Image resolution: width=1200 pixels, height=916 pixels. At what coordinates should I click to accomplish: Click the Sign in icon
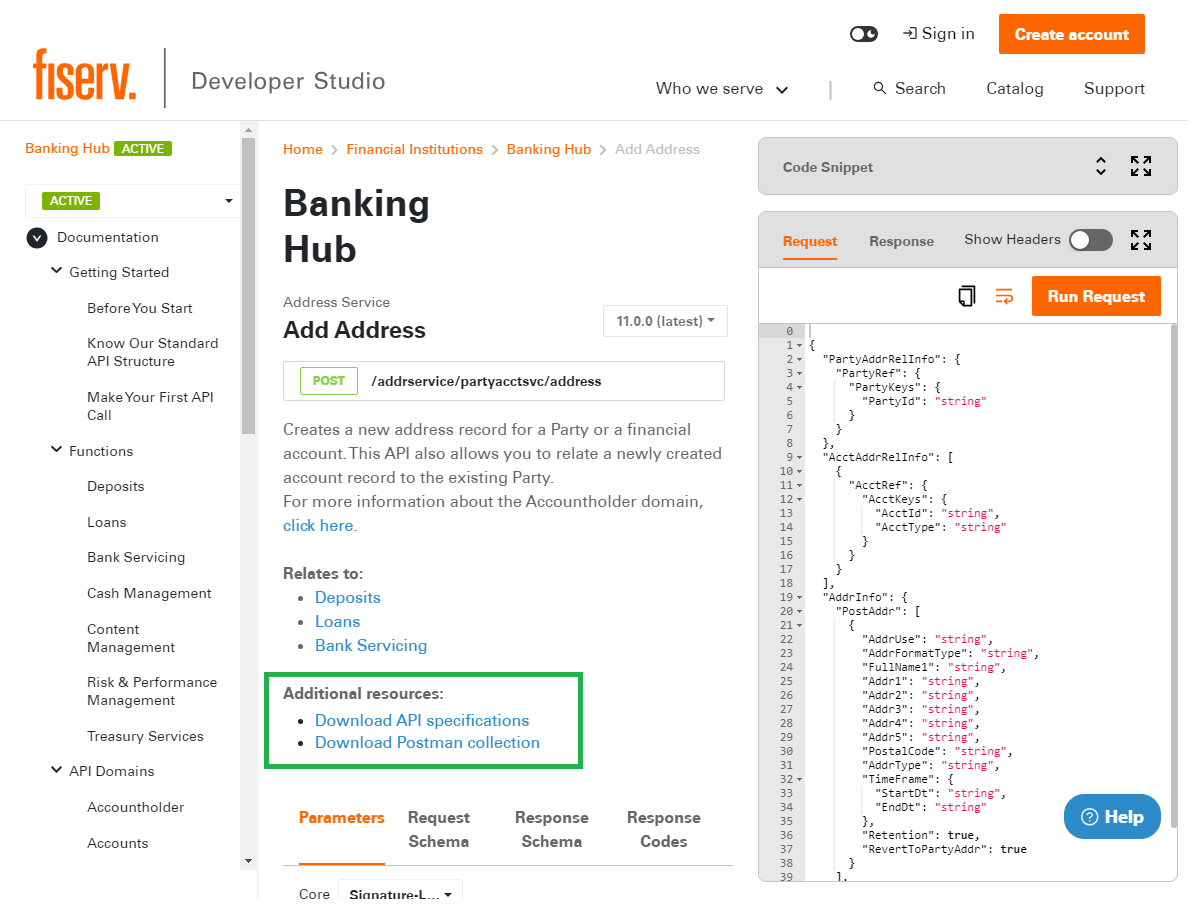click(x=938, y=33)
